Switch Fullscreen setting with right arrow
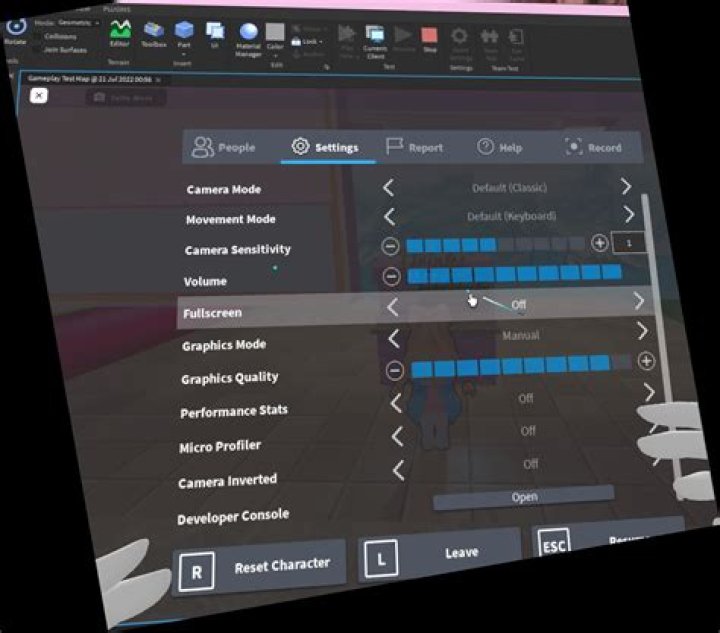Viewport: 720px width, 633px height. (x=639, y=301)
